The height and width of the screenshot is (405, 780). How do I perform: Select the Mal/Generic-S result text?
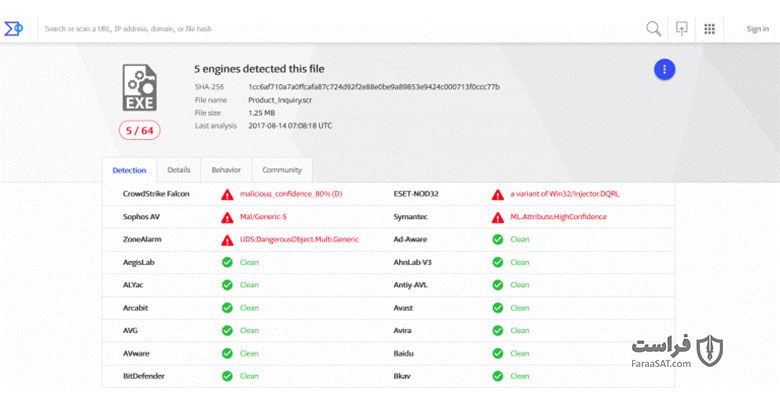point(263,217)
